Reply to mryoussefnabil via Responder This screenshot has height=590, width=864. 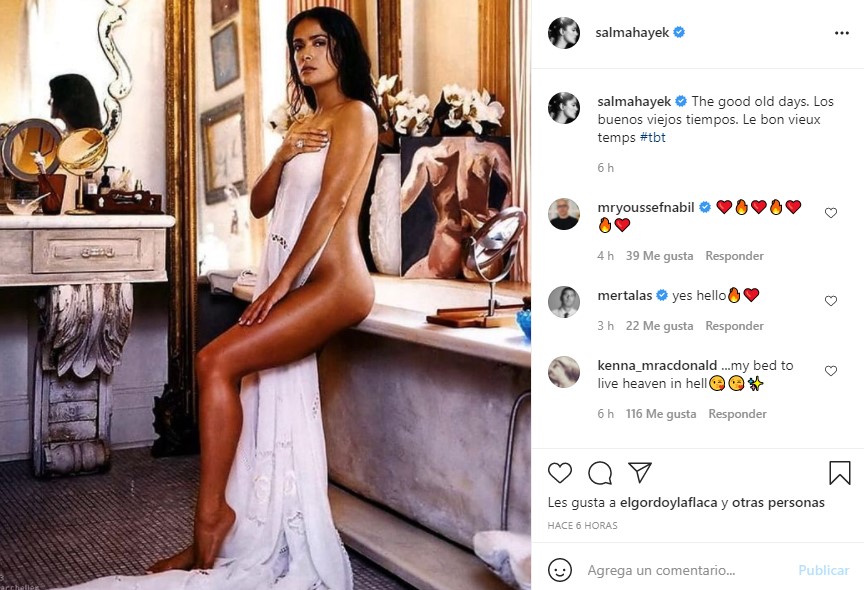click(x=735, y=256)
